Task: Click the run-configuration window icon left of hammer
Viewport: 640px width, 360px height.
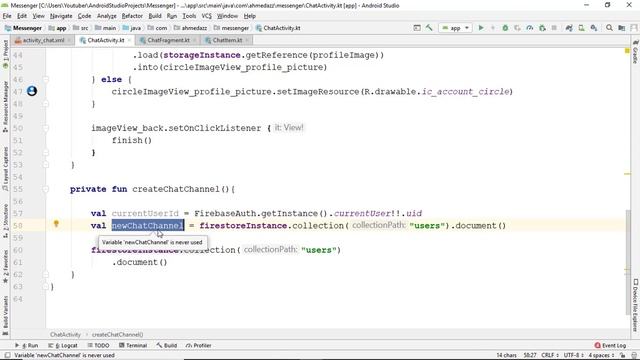Action: (x=417, y=28)
